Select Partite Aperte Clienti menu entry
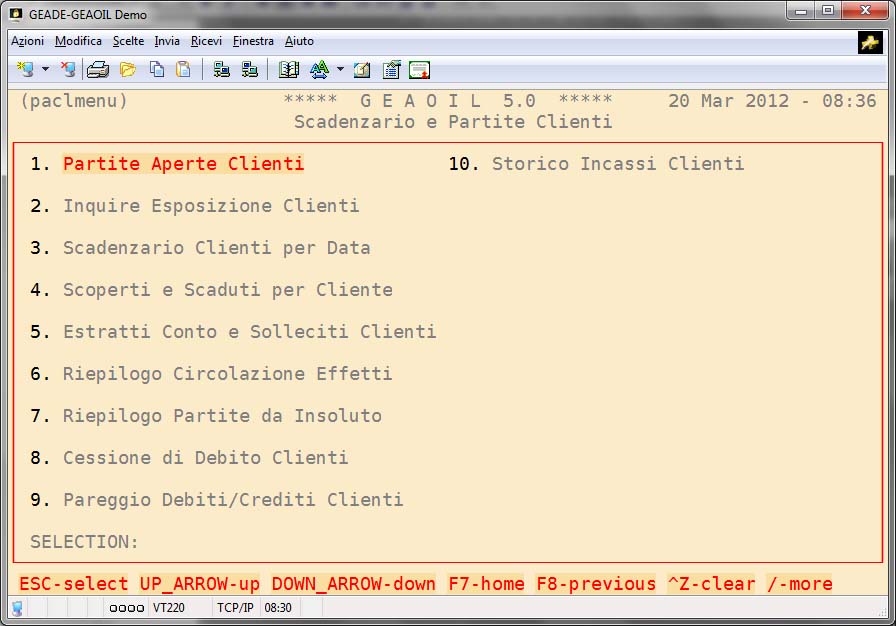This screenshot has height=626, width=896. click(x=183, y=164)
